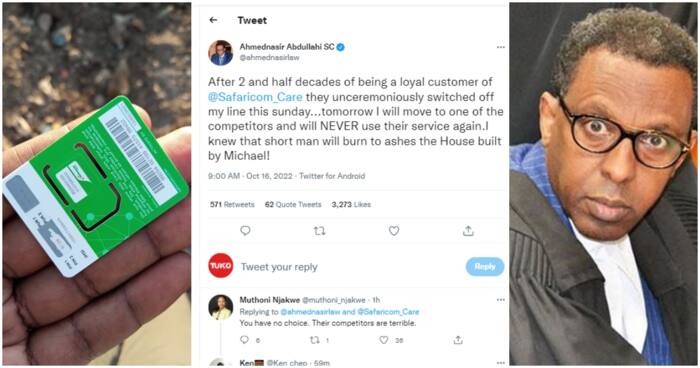The image size is (700, 368).
Task: Open the 3,273 Likes list
Action: [351, 205]
